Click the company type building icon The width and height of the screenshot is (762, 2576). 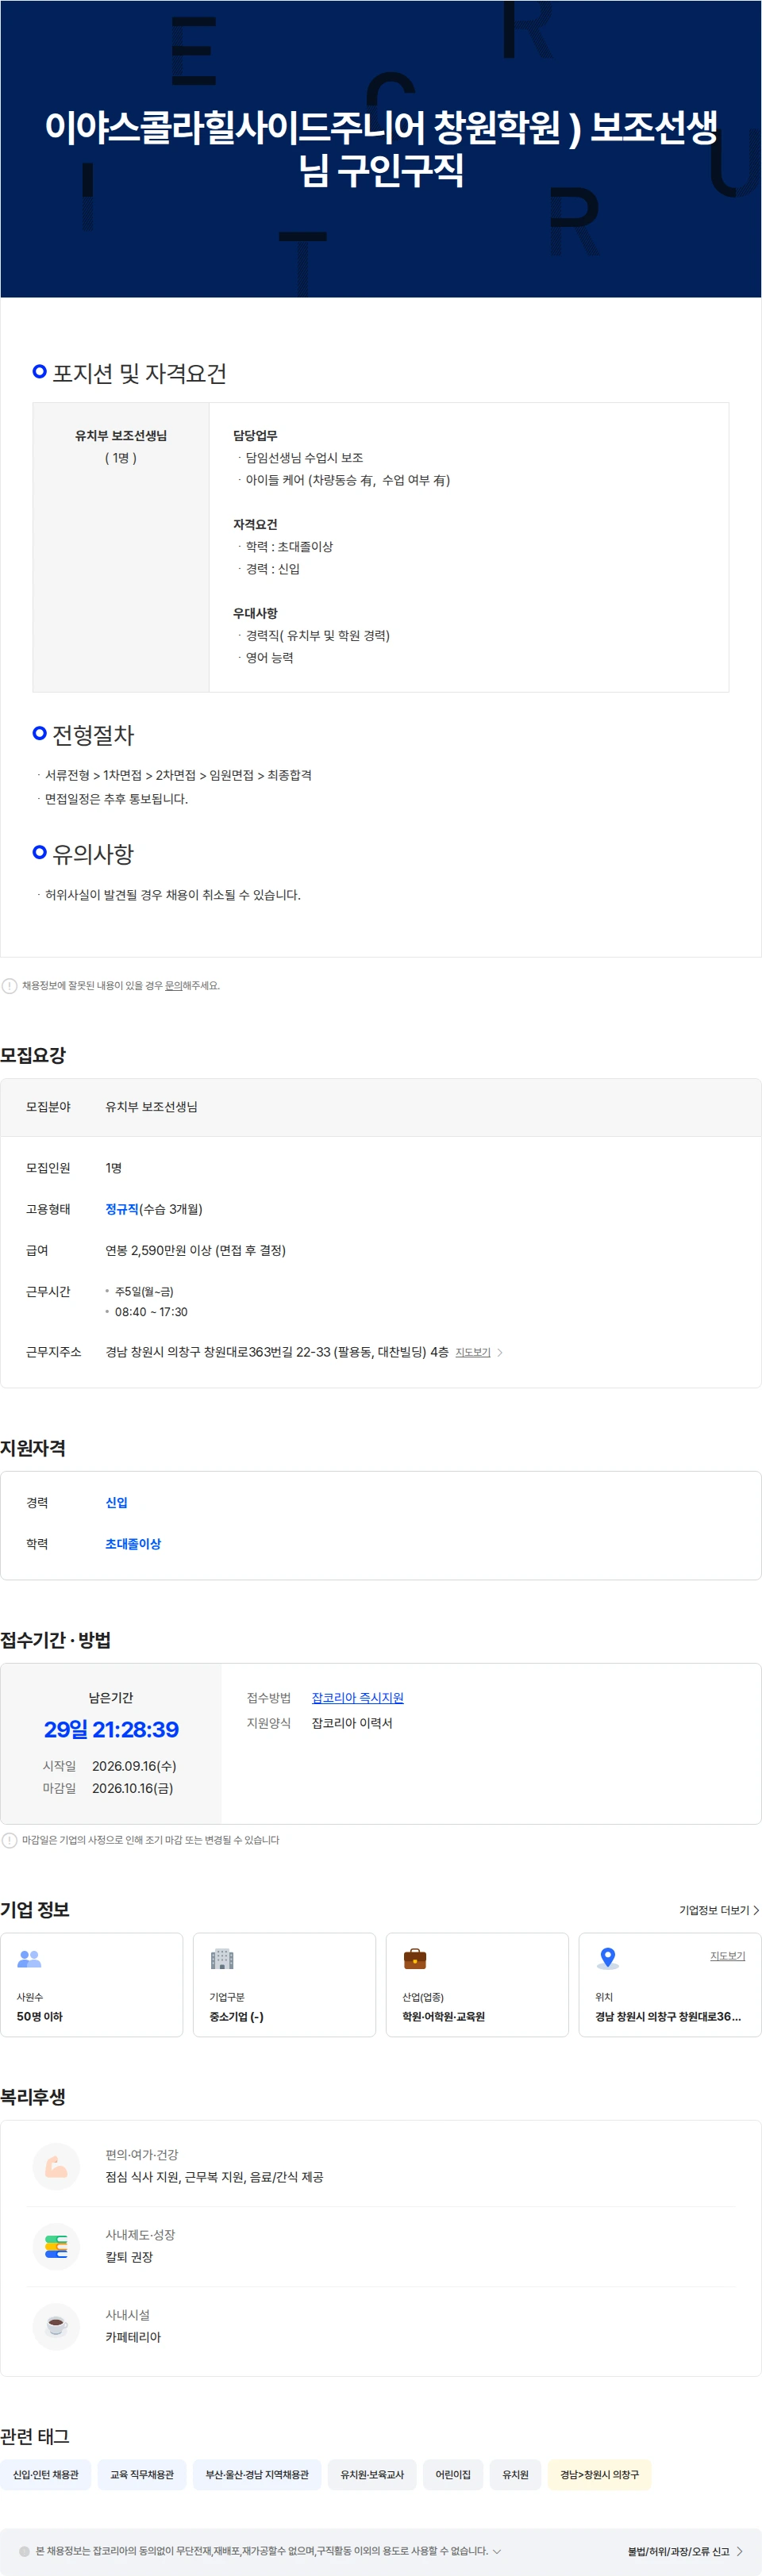pyautogui.click(x=222, y=1958)
